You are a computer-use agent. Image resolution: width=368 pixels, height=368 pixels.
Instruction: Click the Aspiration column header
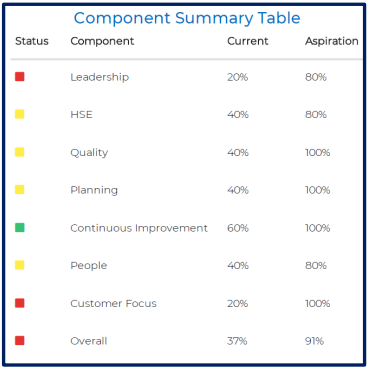click(x=332, y=41)
